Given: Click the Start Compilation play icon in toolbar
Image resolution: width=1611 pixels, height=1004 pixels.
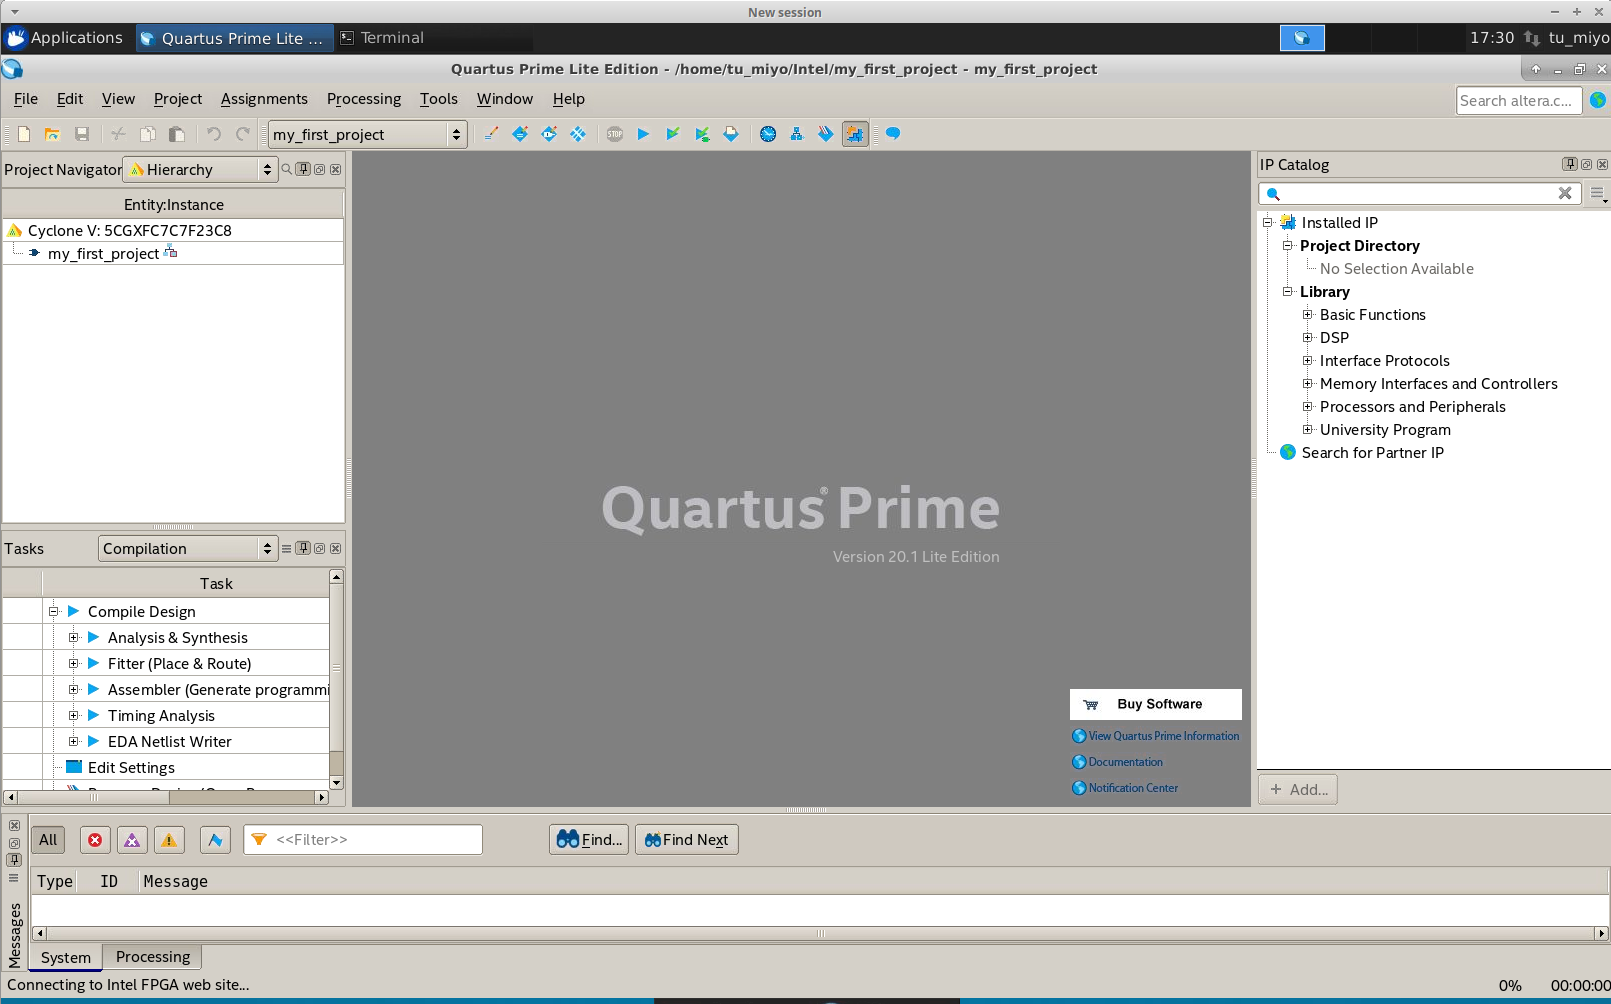Looking at the screenshot, I should [643, 134].
